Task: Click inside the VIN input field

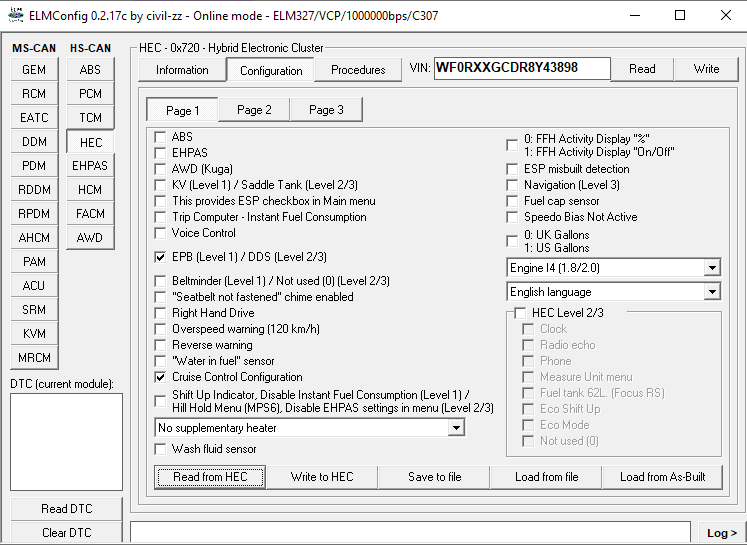Action: (521, 69)
